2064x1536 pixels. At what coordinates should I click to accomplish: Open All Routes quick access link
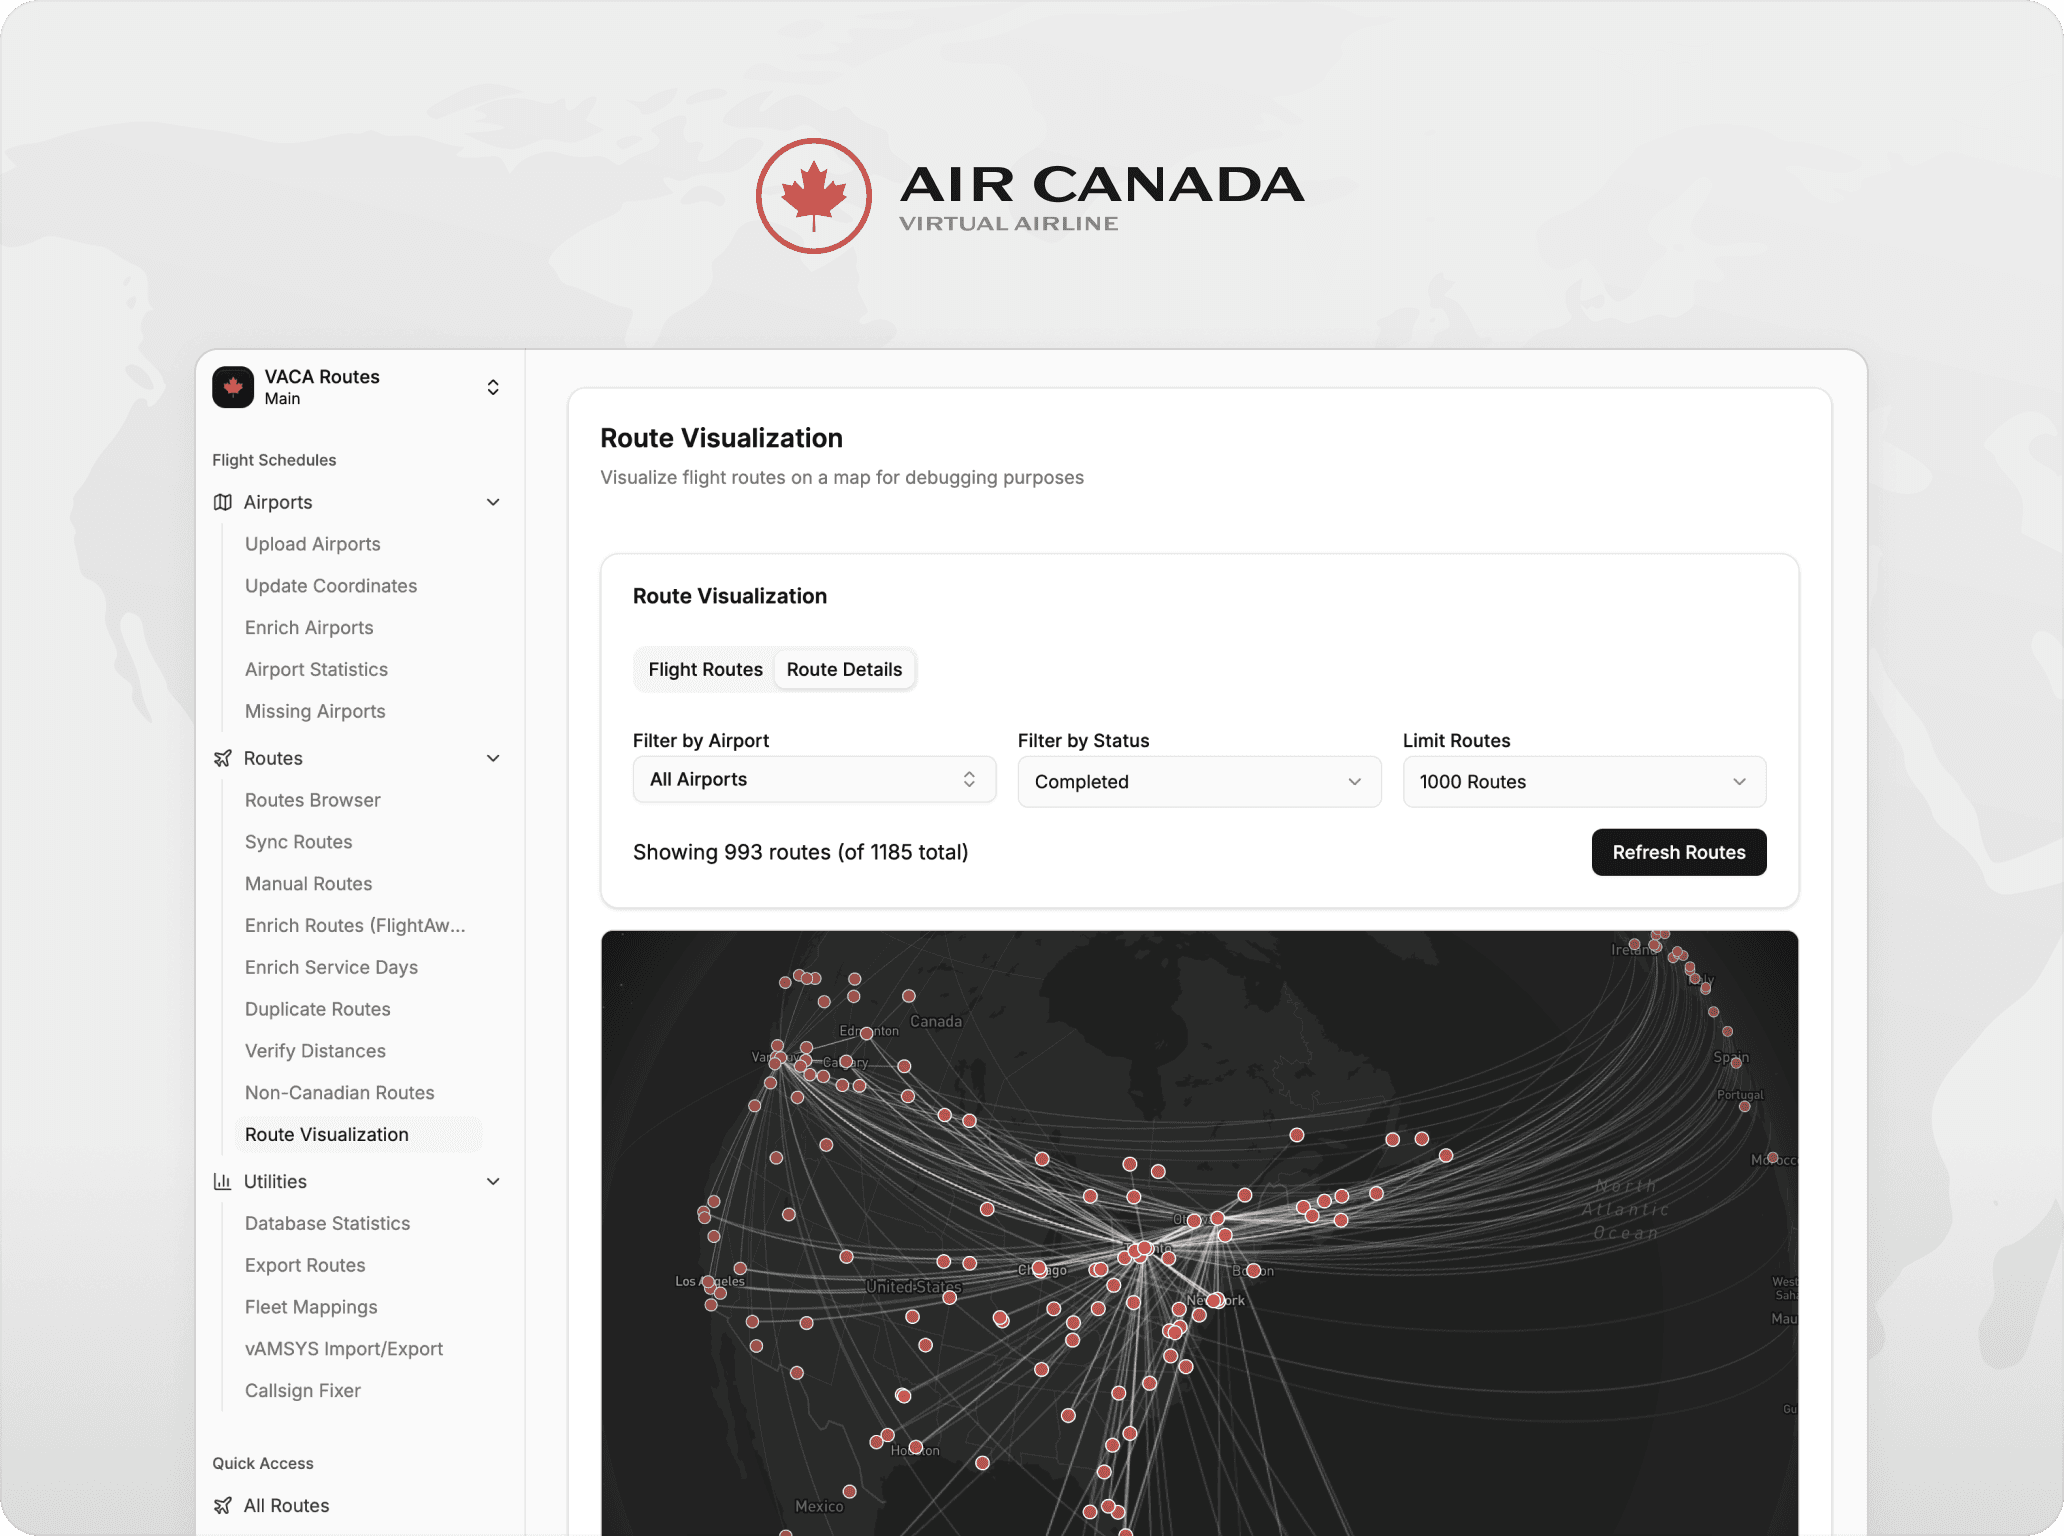tap(287, 1506)
